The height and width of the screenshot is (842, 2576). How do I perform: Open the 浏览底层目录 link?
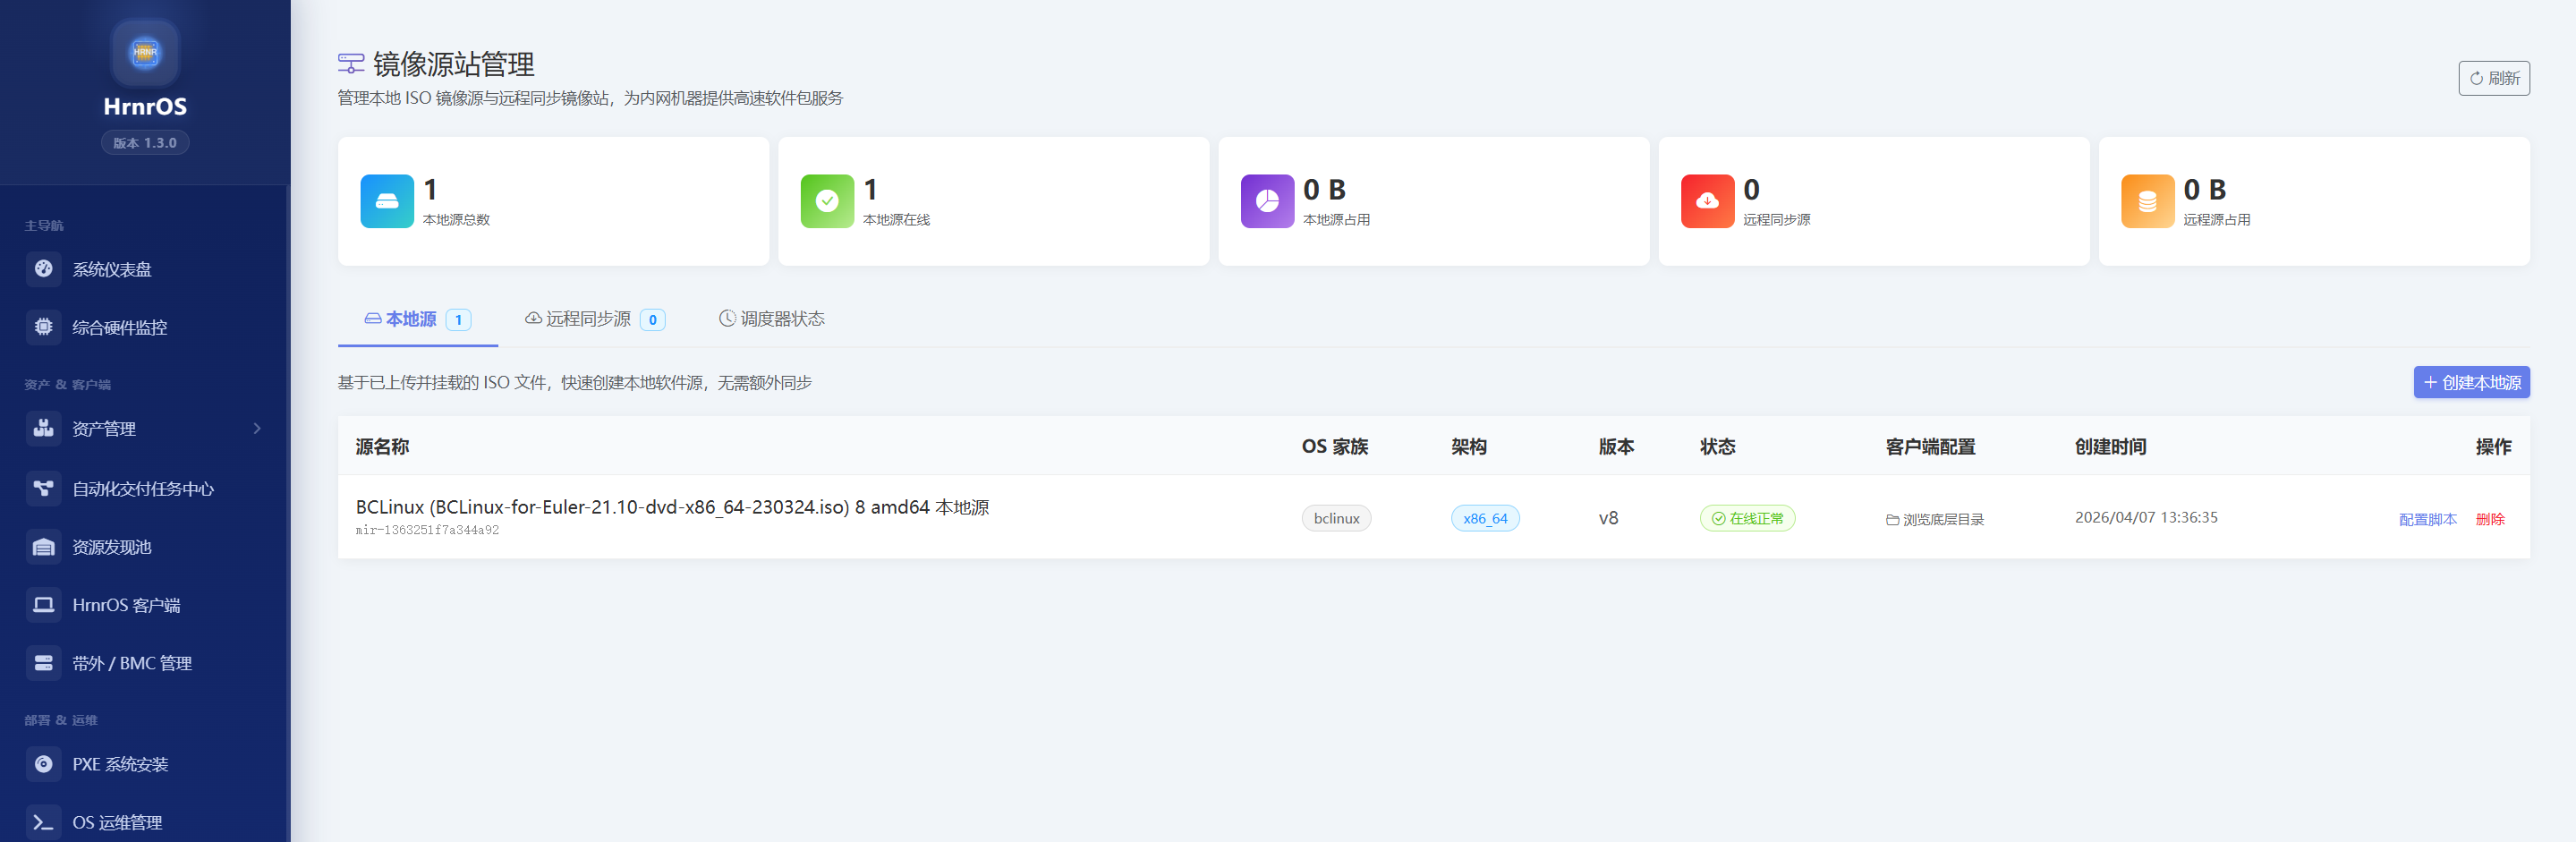pyautogui.click(x=1935, y=519)
